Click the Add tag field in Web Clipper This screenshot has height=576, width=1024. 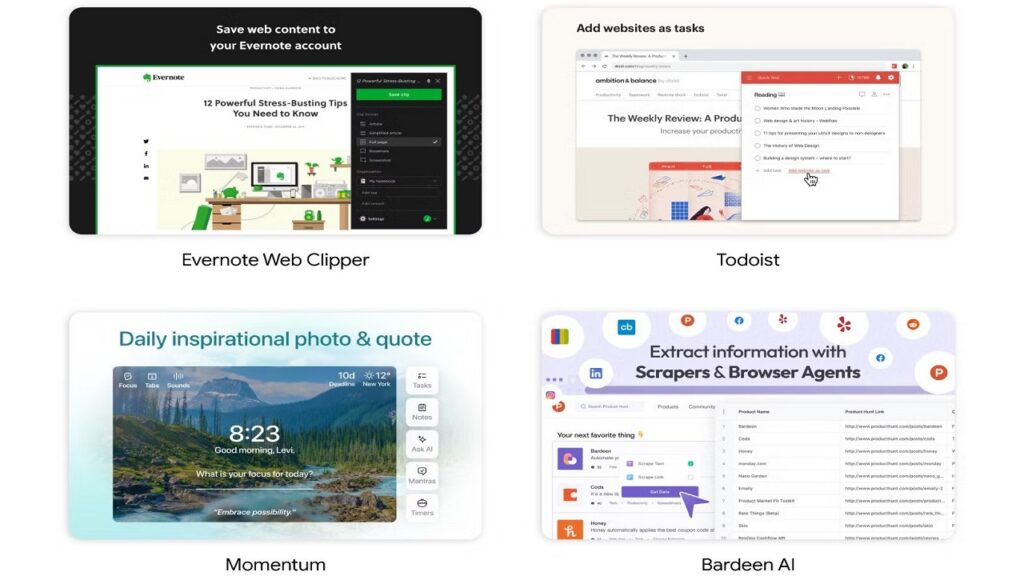tap(398, 193)
